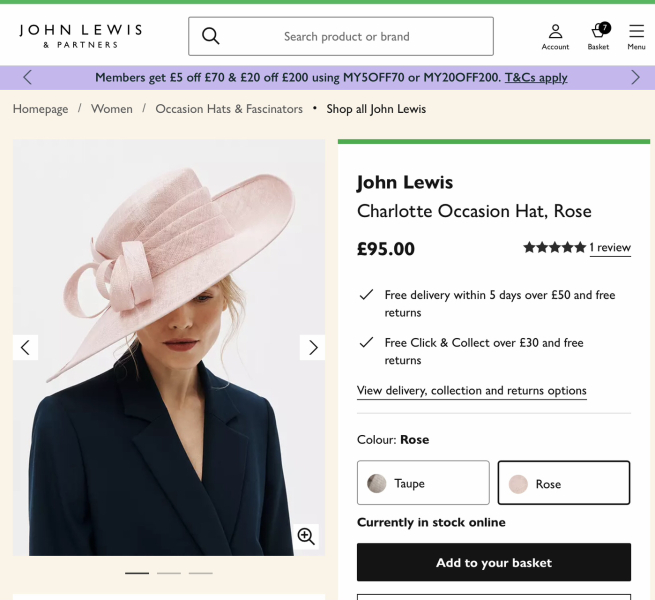
Task: Click the Free delivery within 5 days text
Action: coord(500,304)
